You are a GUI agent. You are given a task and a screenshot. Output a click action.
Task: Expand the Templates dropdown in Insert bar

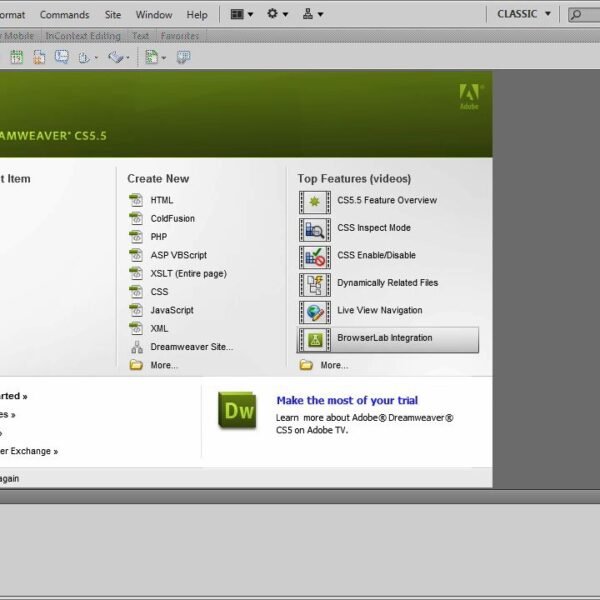(155, 57)
